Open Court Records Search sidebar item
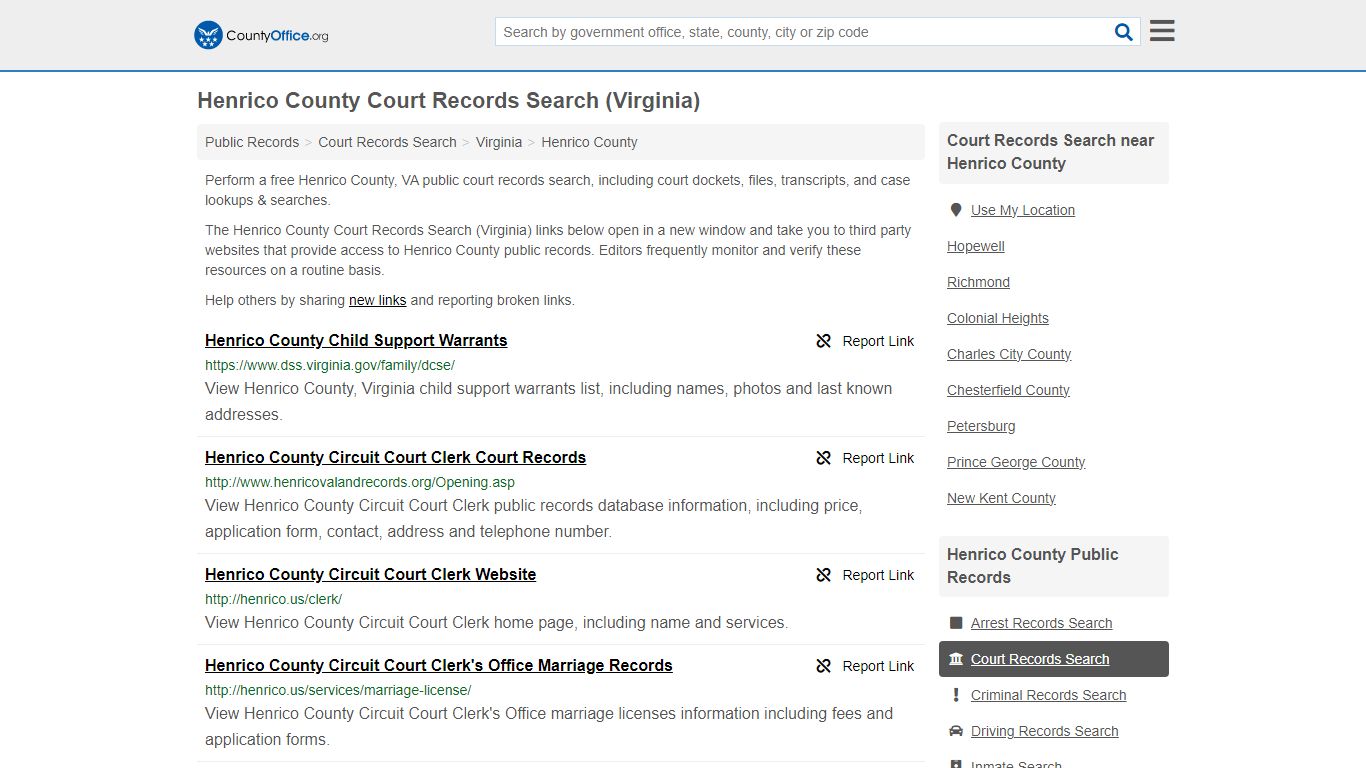This screenshot has width=1366, height=768. [1054, 659]
